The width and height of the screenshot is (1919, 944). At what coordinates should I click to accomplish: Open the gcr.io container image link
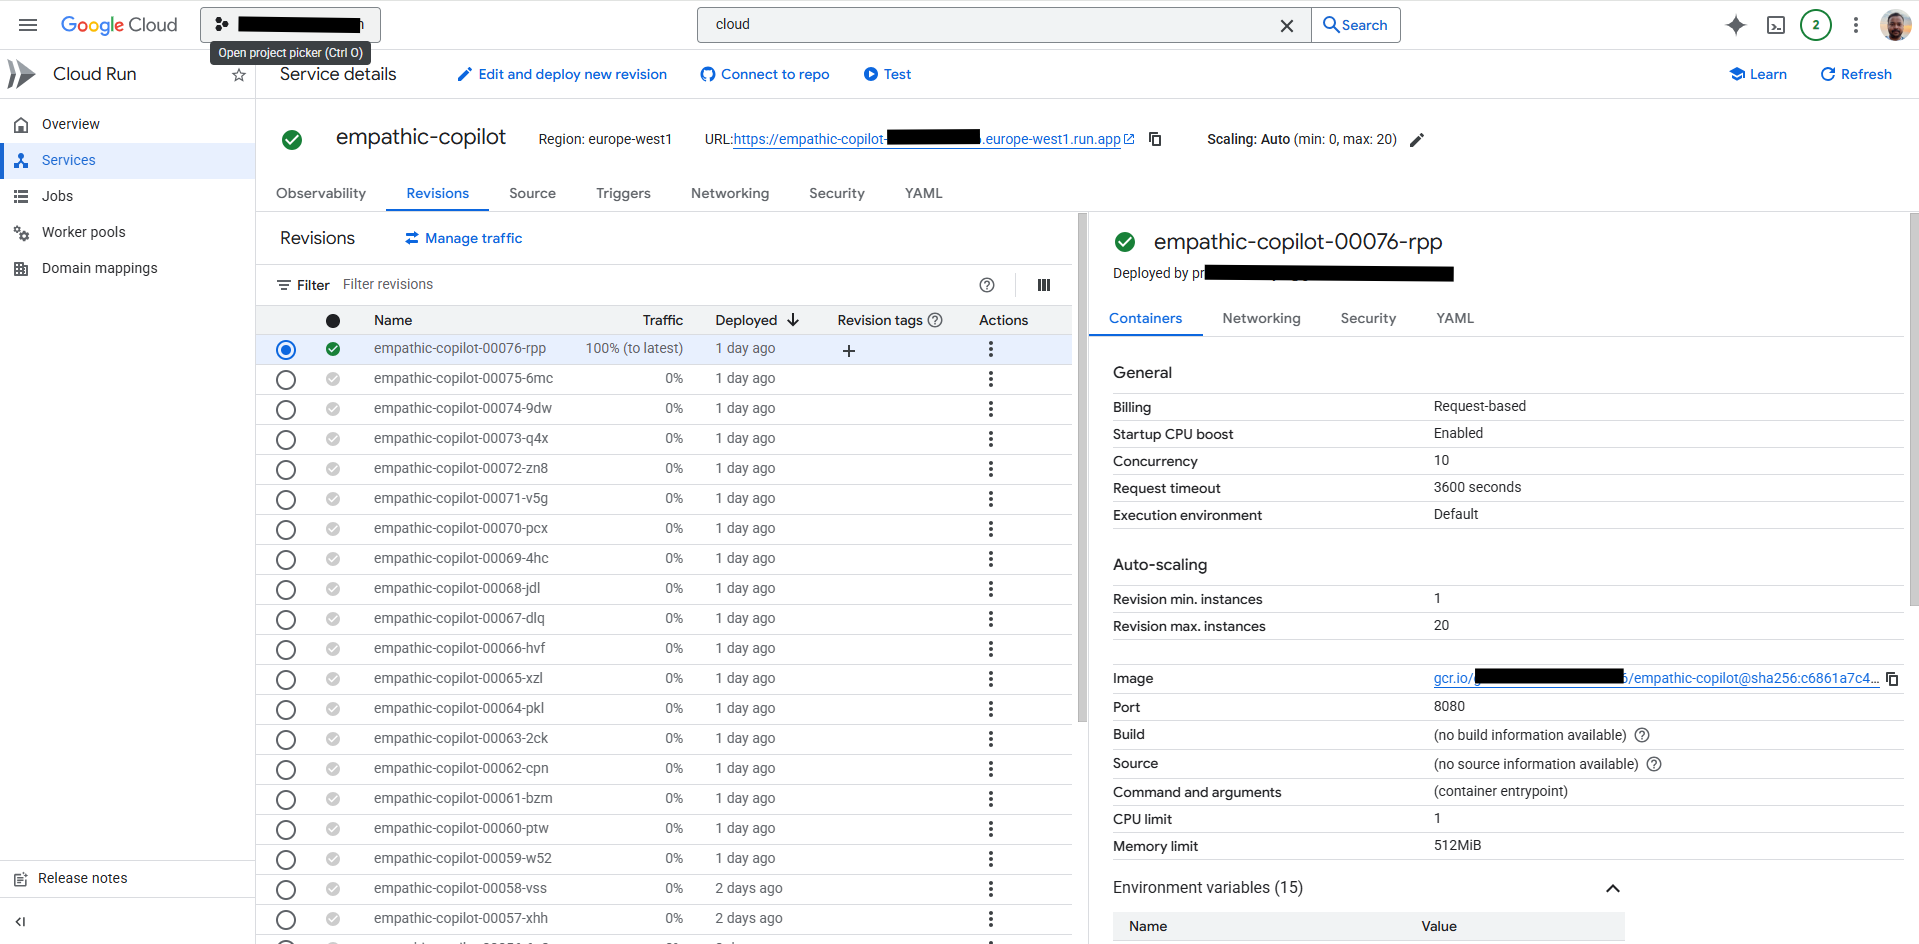1656,678
